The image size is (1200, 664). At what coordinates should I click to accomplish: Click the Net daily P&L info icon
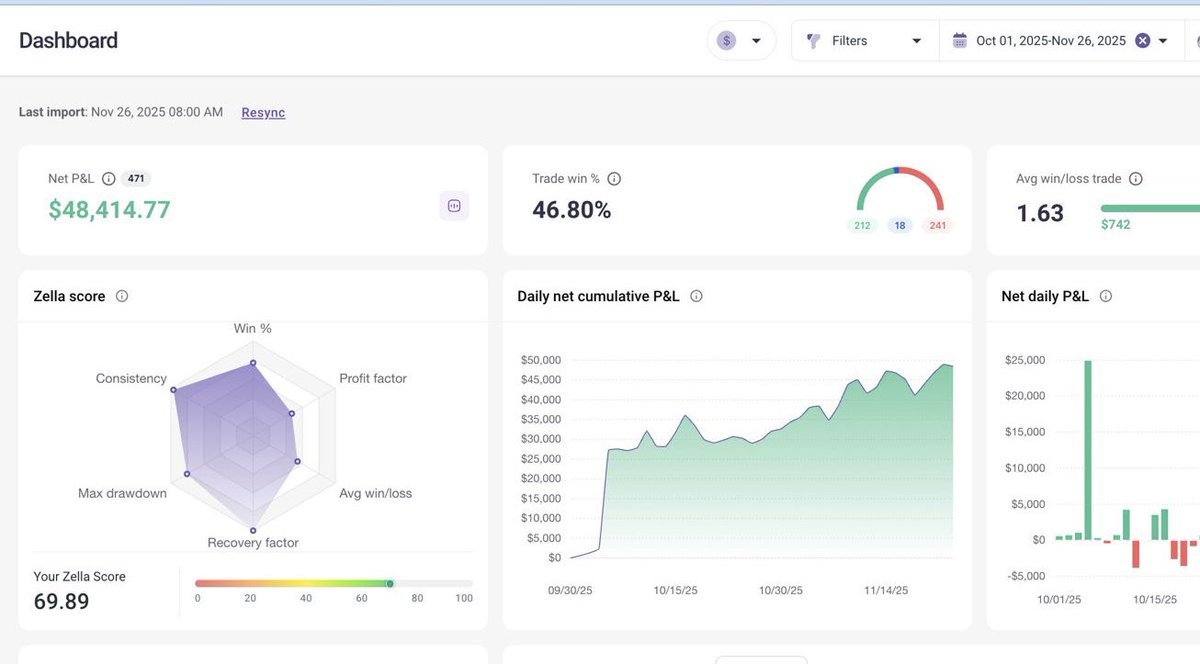(1106, 296)
